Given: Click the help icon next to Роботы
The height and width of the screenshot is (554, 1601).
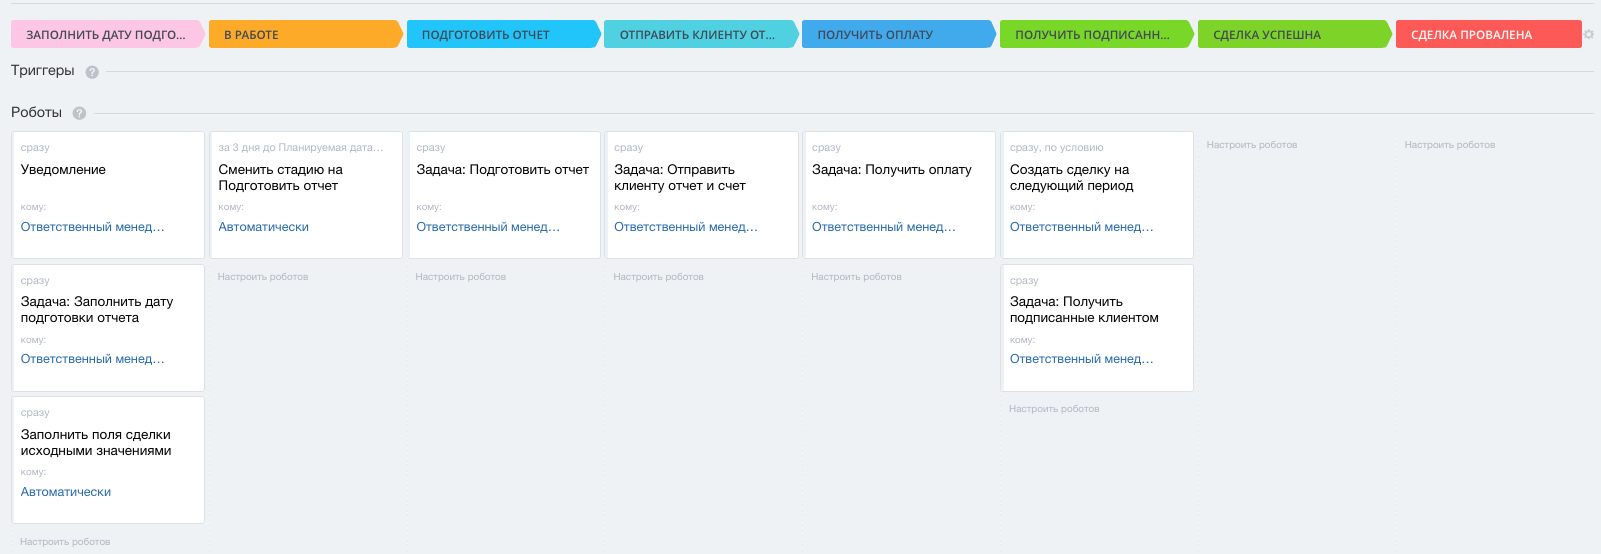Looking at the screenshot, I should click(79, 113).
